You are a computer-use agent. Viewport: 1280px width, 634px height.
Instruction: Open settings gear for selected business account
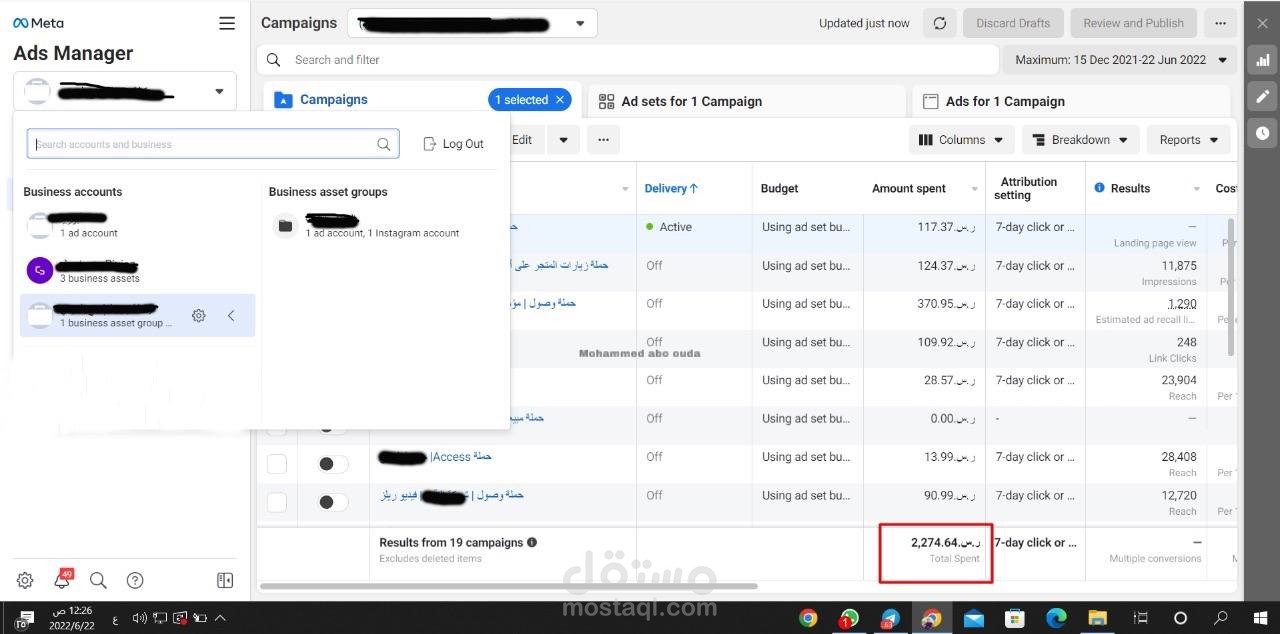[x=199, y=315]
